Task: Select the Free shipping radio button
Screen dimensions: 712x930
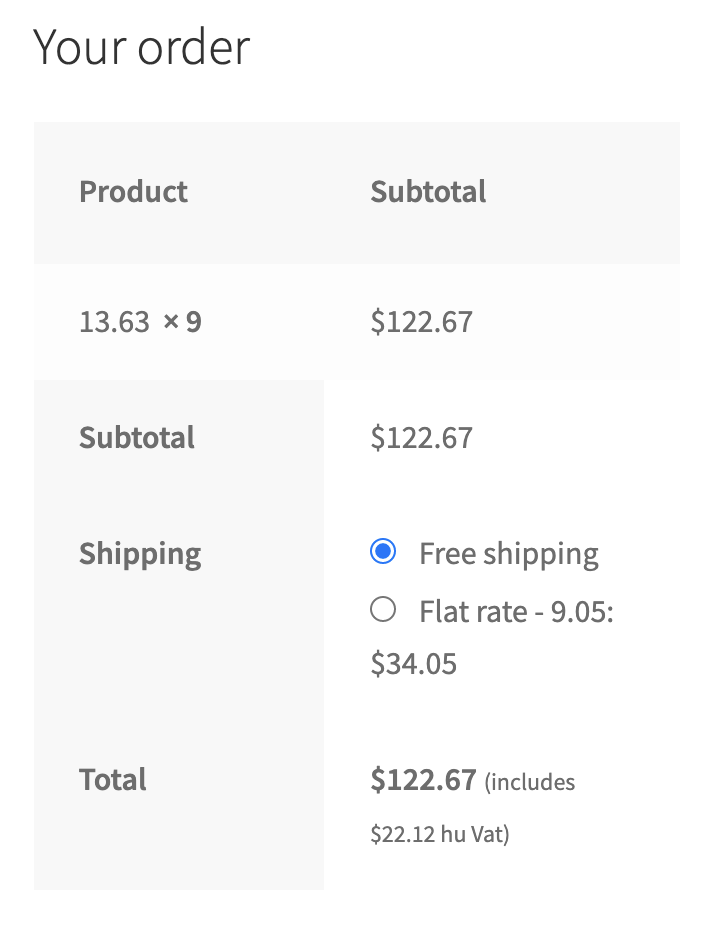Action: click(x=383, y=551)
